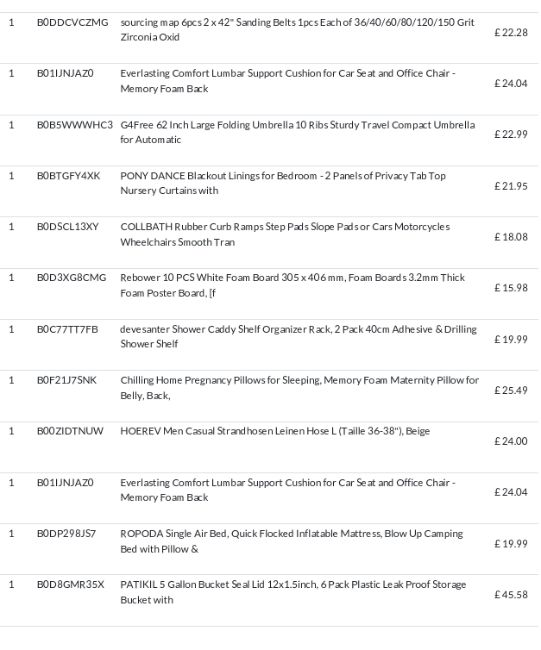This screenshot has width=541, height=650.
Task: Select Chilling Home Pregnancy Pillows description
Action: click(299, 388)
